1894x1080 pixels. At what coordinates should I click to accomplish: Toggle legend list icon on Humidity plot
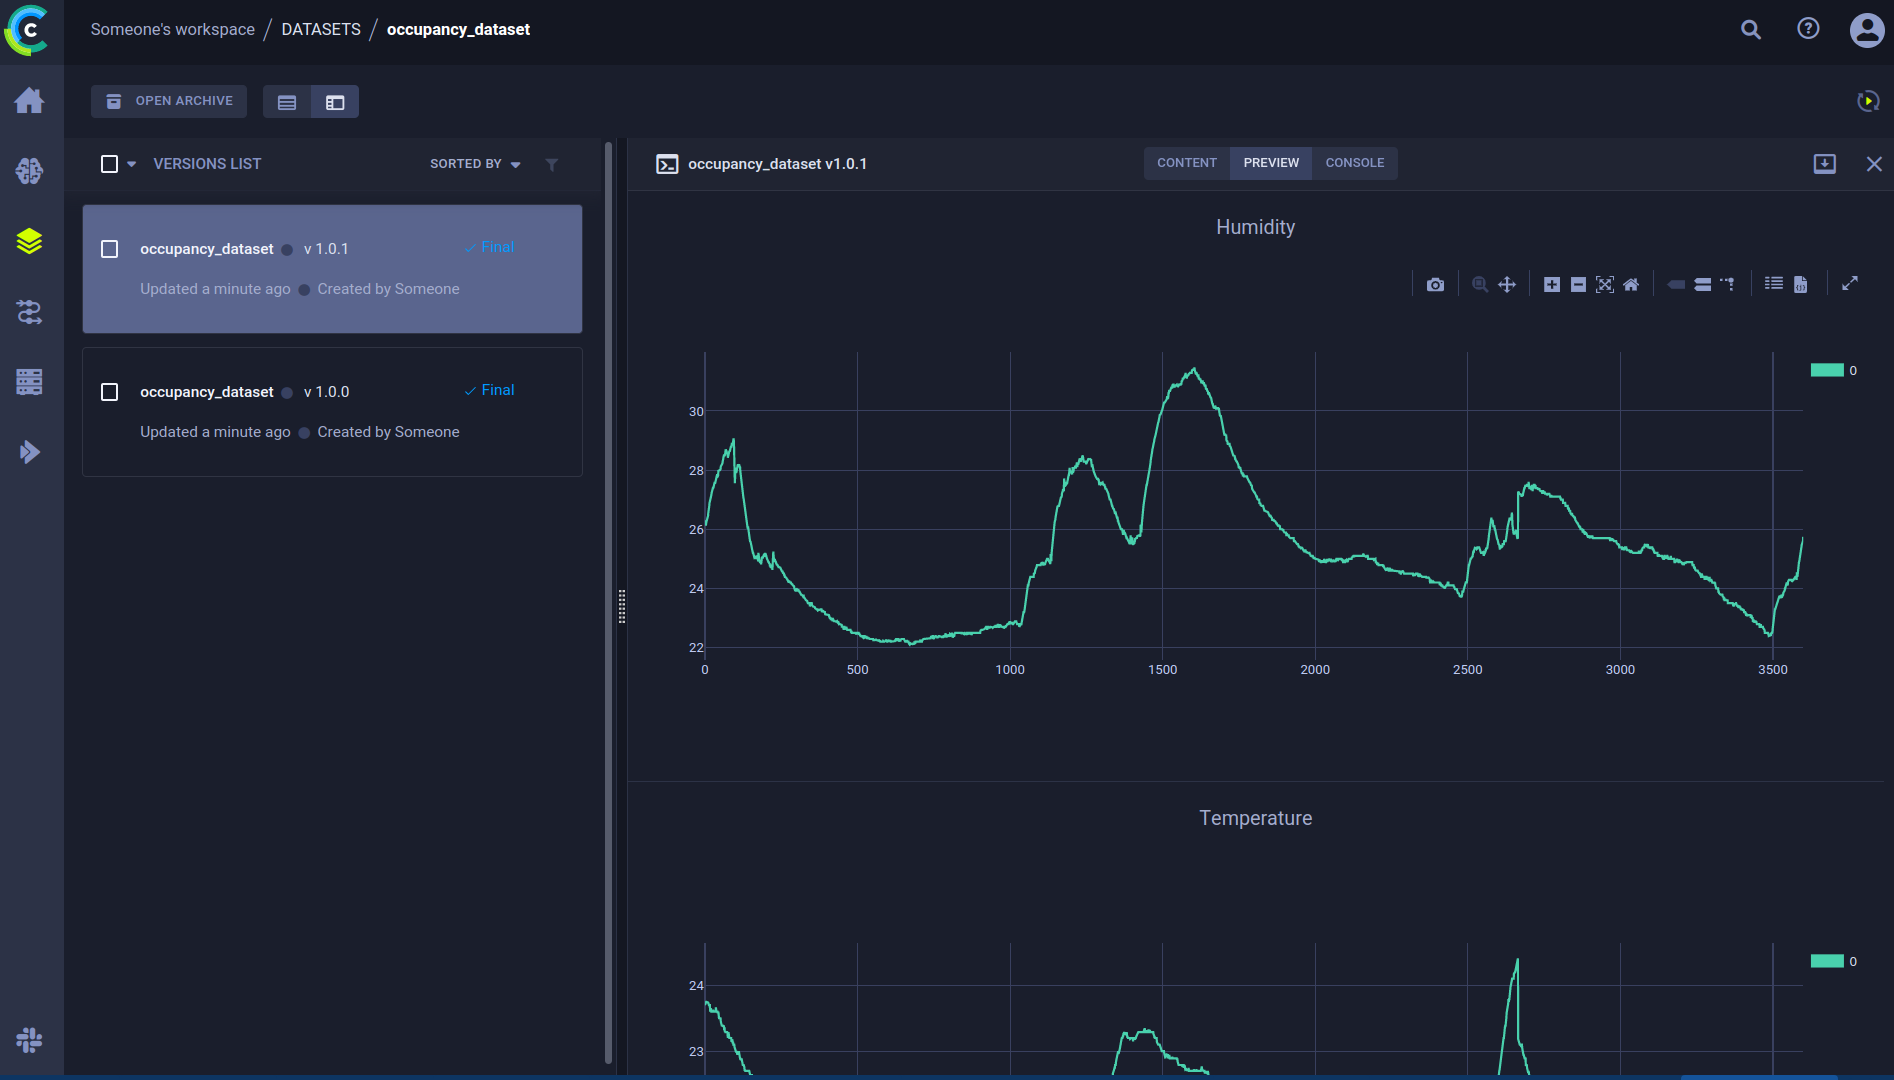pos(1774,284)
